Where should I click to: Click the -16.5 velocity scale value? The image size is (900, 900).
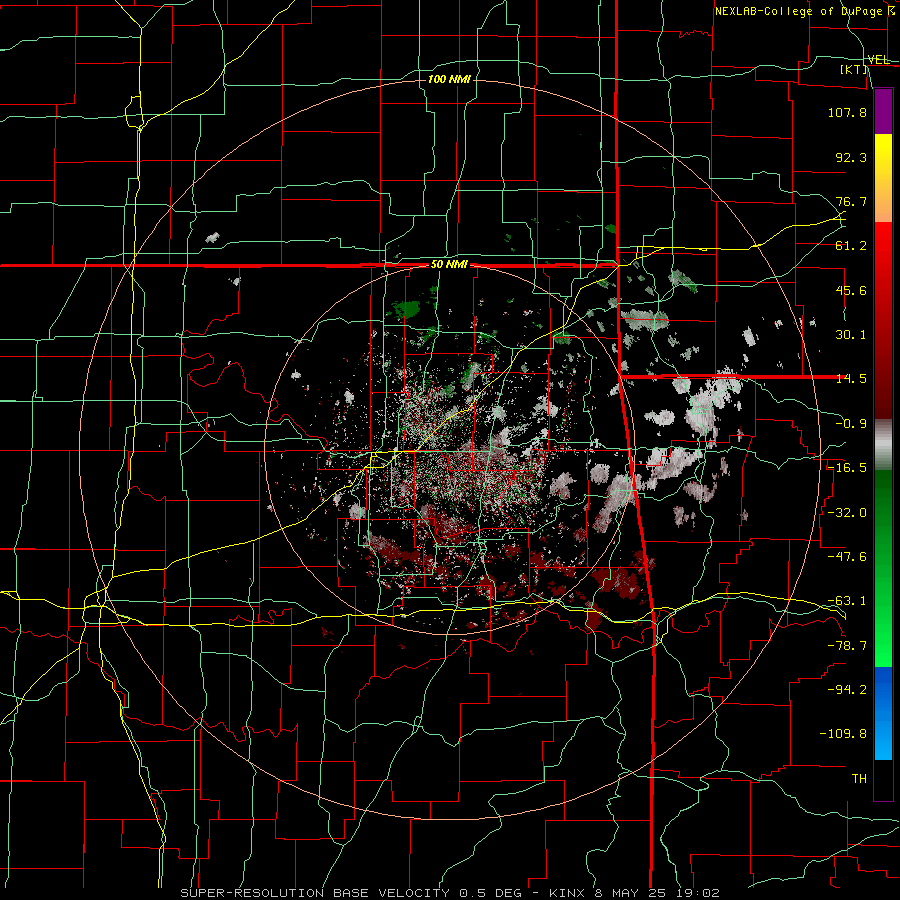tap(847, 468)
